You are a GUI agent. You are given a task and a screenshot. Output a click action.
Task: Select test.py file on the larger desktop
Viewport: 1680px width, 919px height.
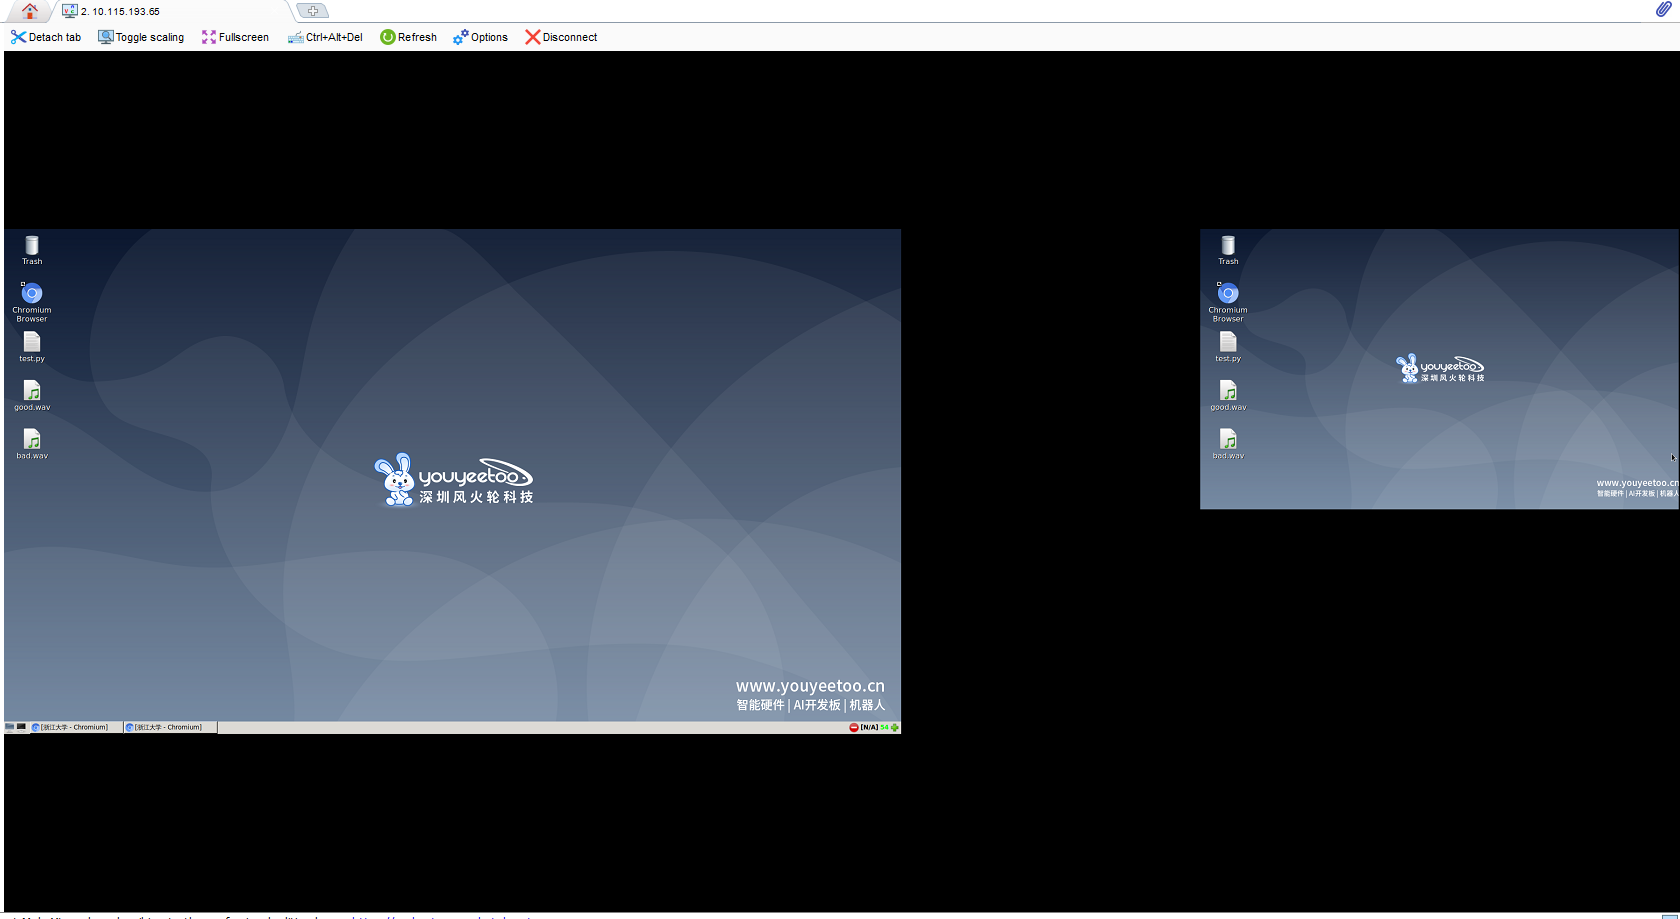tap(32, 345)
